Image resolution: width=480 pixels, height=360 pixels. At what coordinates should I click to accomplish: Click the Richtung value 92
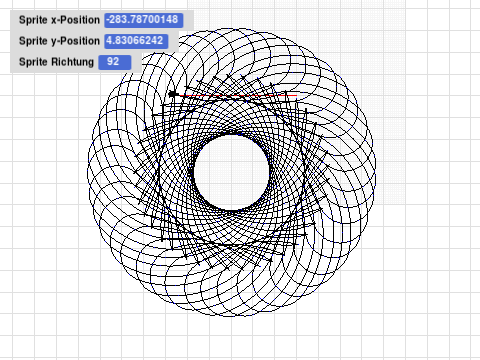tap(114, 62)
